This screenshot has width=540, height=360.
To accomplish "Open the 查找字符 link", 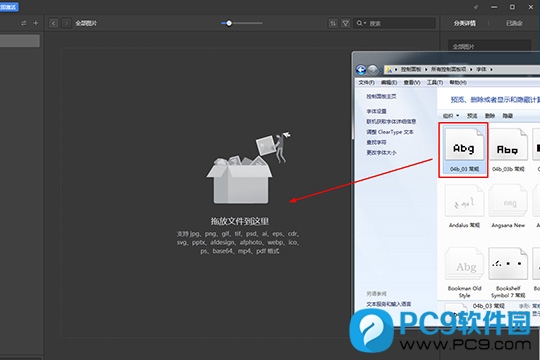I will coord(376,142).
